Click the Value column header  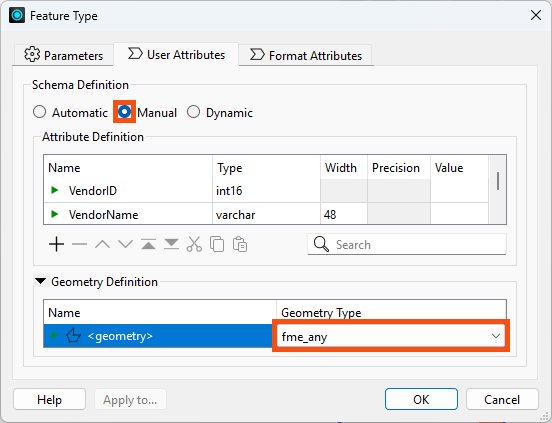[459, 168]
